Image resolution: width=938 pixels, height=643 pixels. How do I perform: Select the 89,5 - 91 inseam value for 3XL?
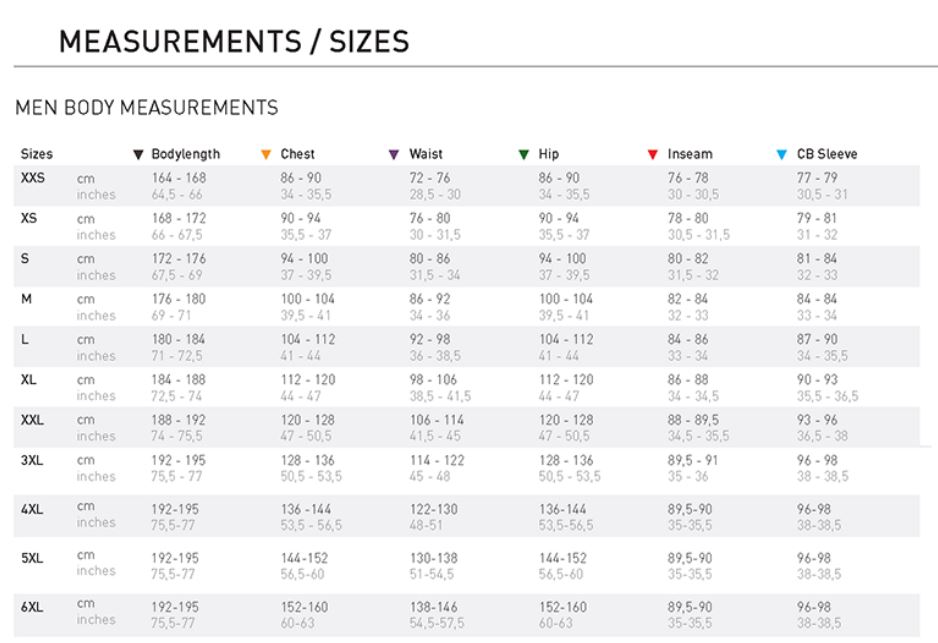pyautogui.click(x=693, y=461)
